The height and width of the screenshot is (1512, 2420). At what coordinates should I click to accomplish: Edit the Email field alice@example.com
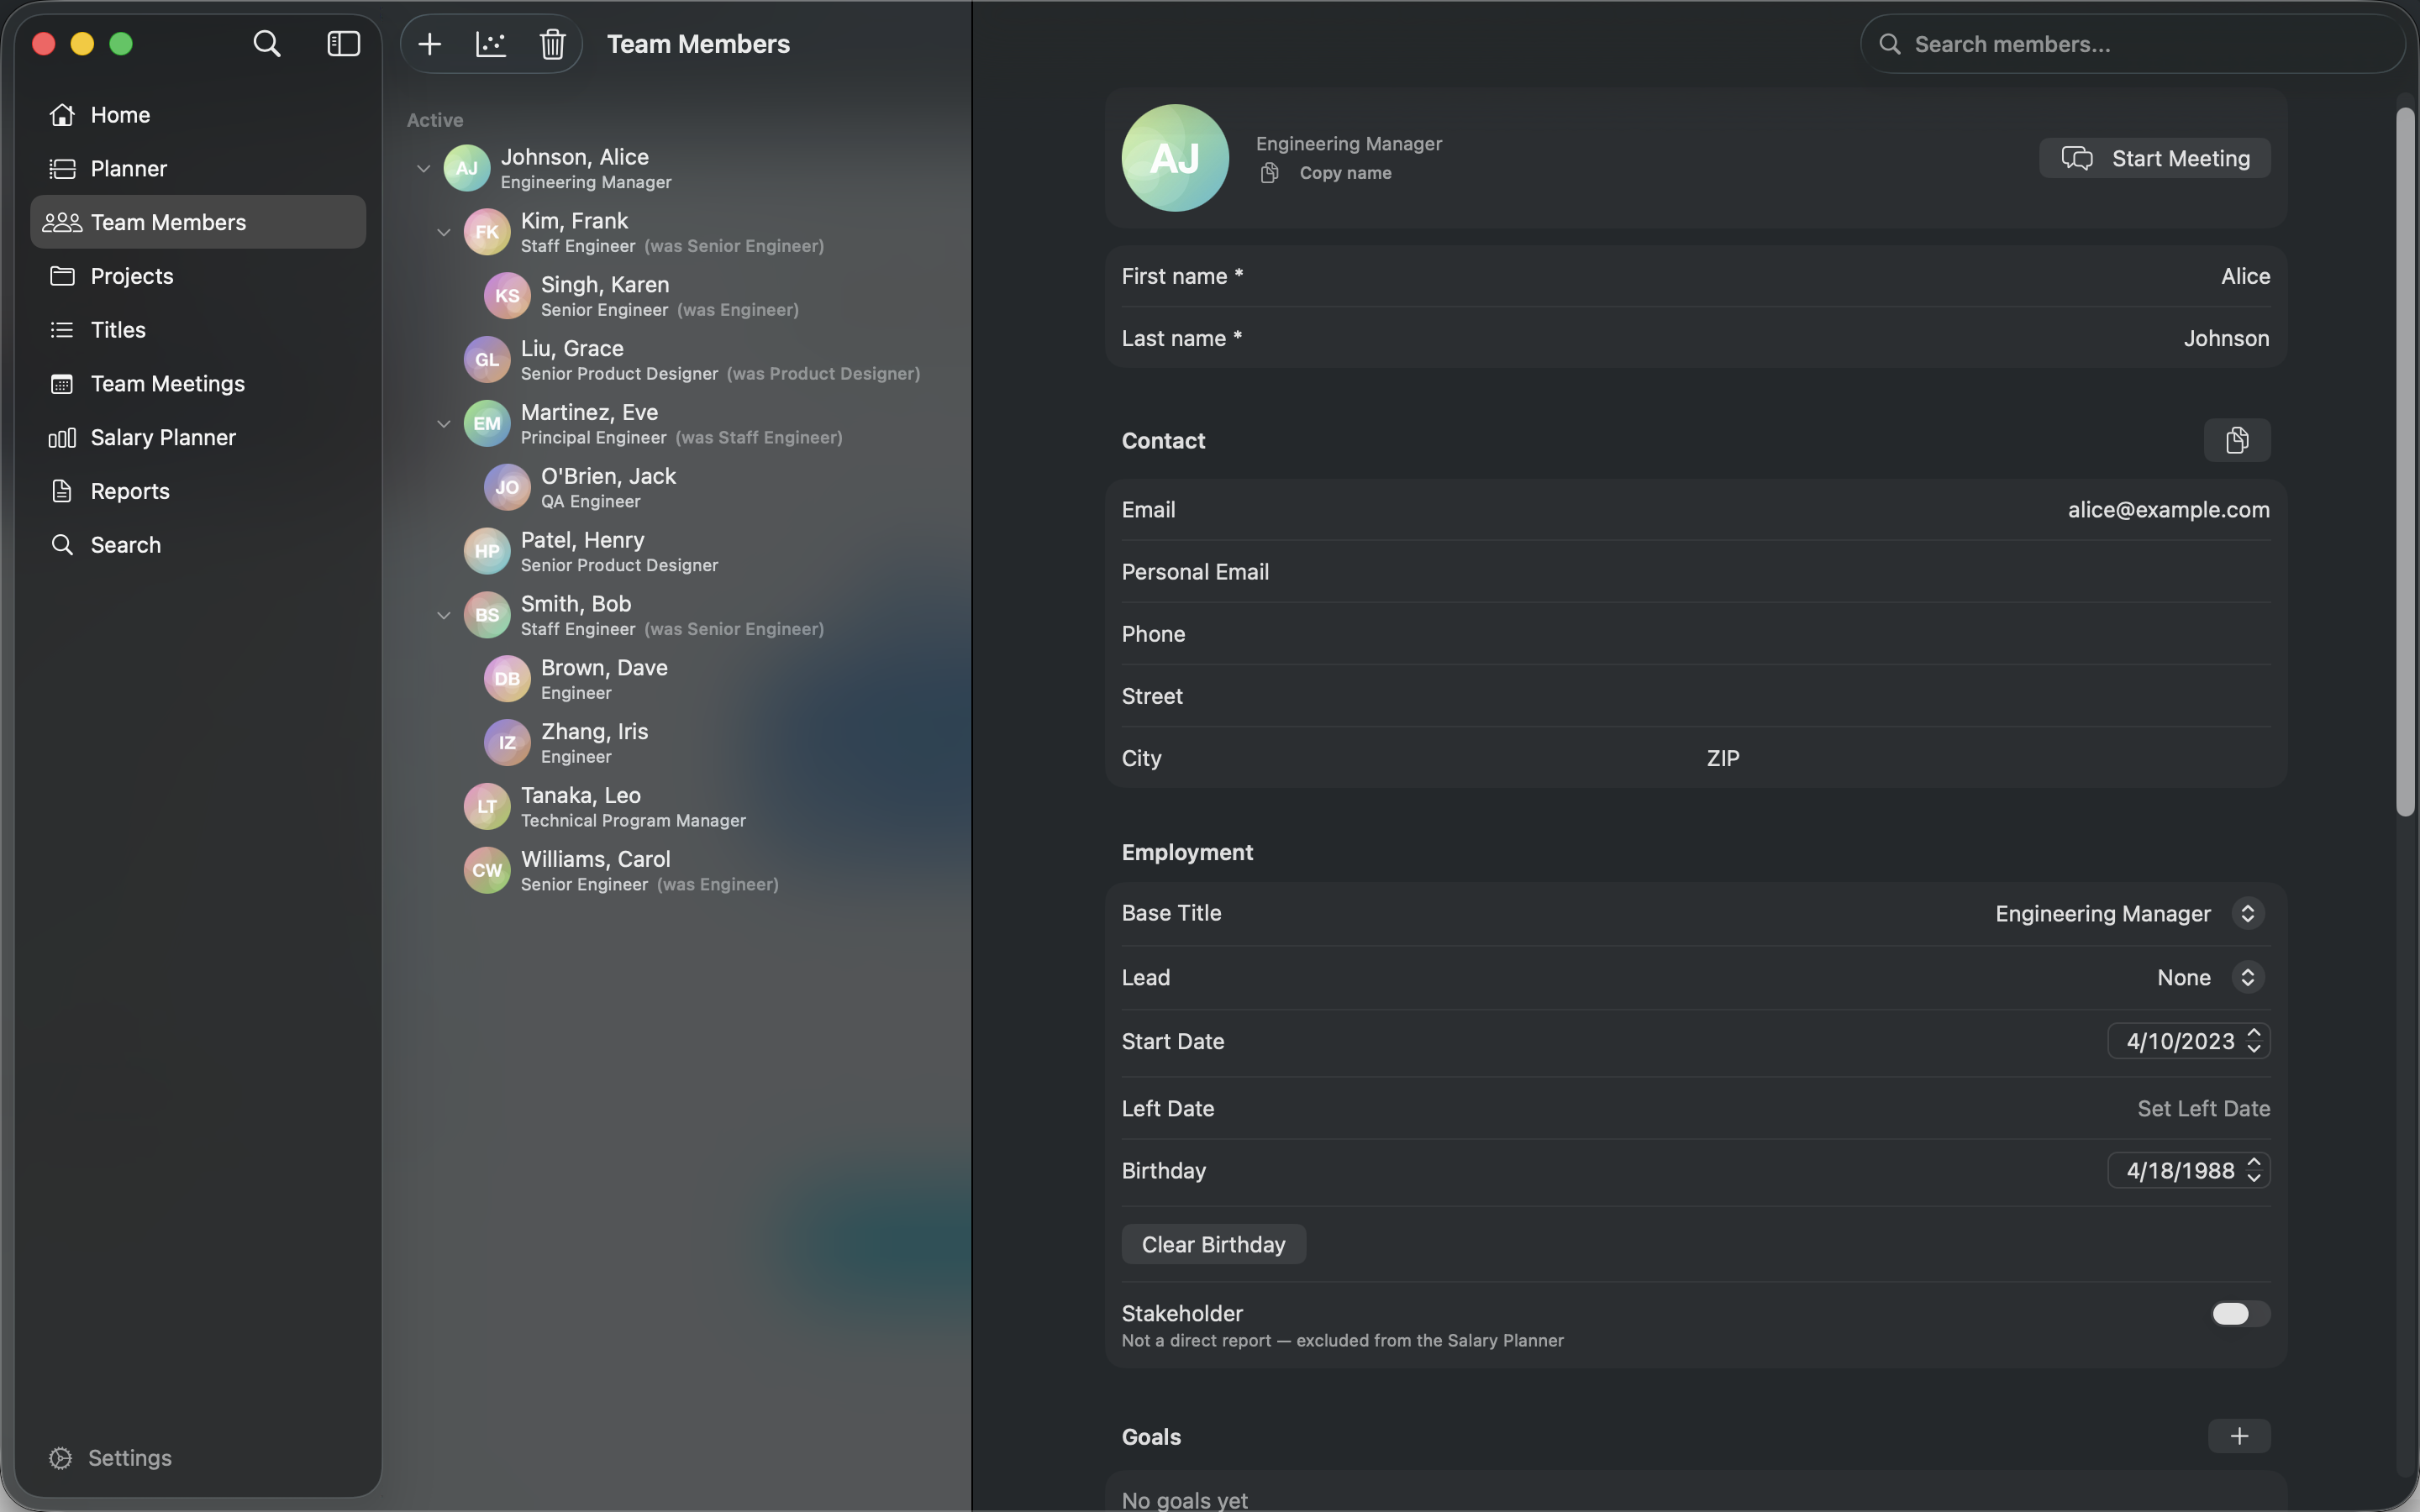(x=1696, y=510)
